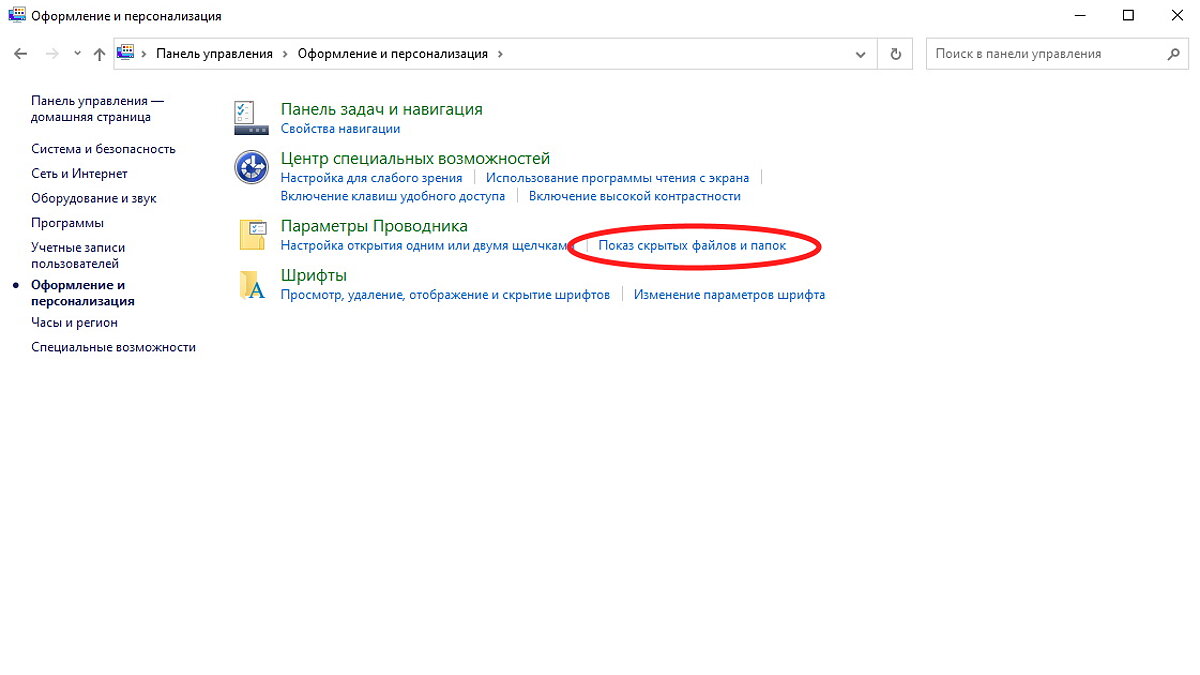Select Система и безопасность in sidebar

103,149
